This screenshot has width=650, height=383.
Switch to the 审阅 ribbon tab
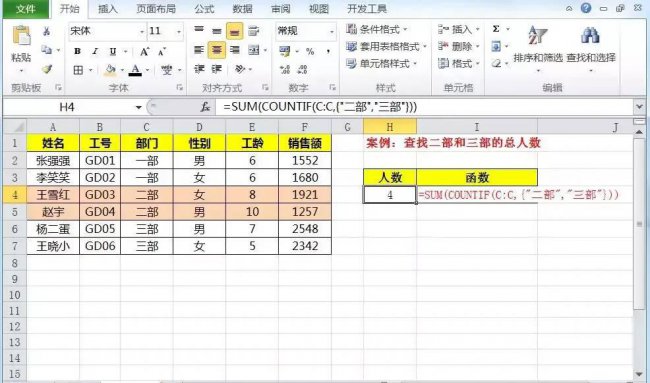[281, 9]
